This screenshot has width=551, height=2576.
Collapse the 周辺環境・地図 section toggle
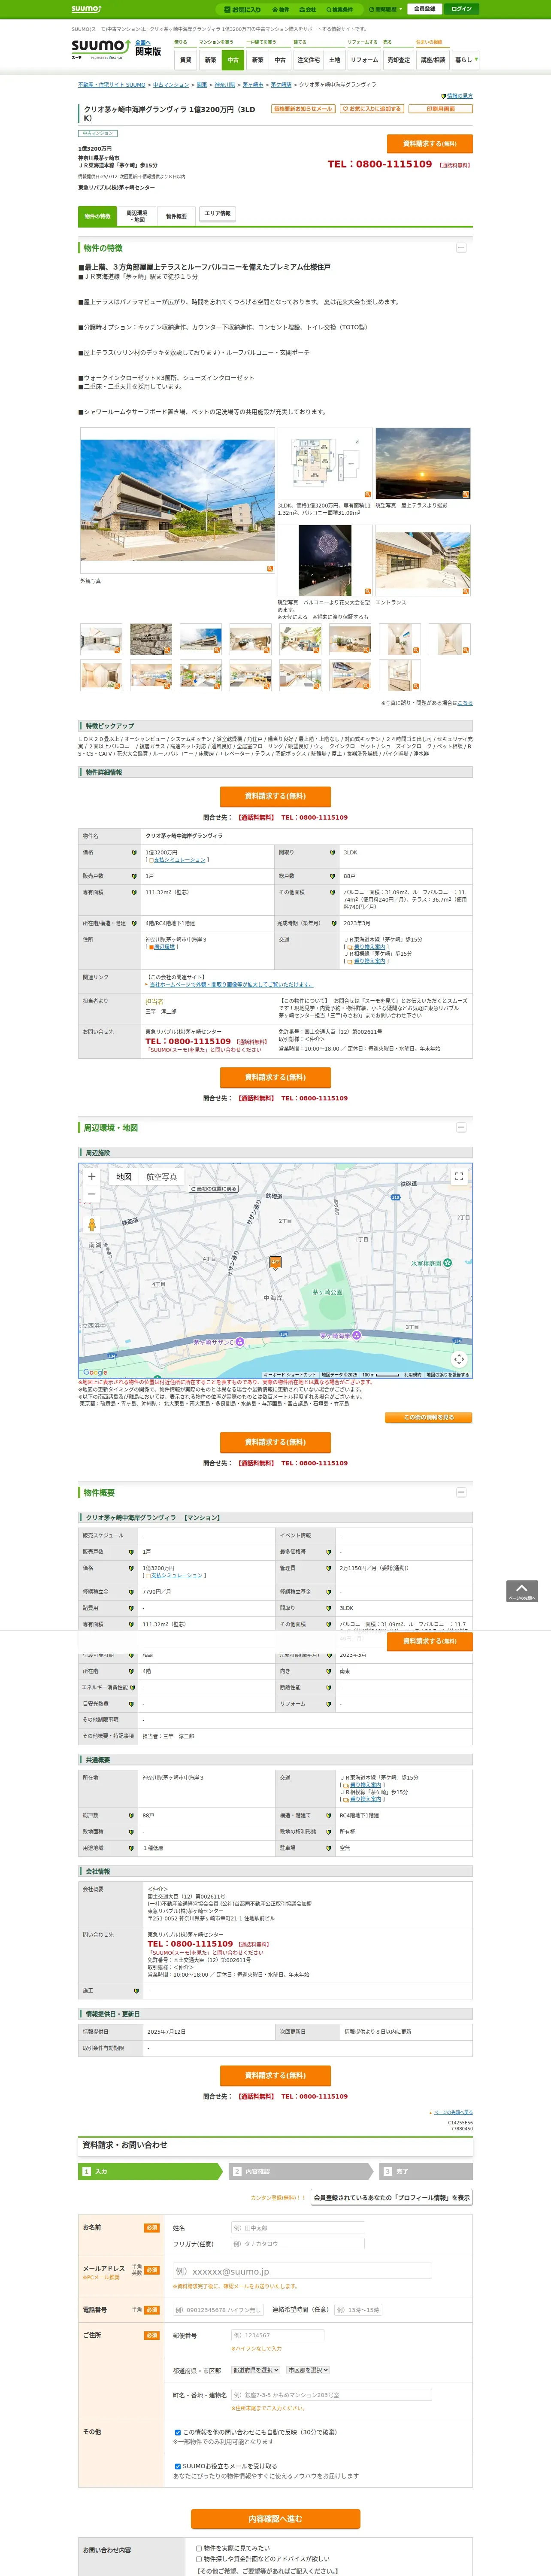click(461, 1127)
